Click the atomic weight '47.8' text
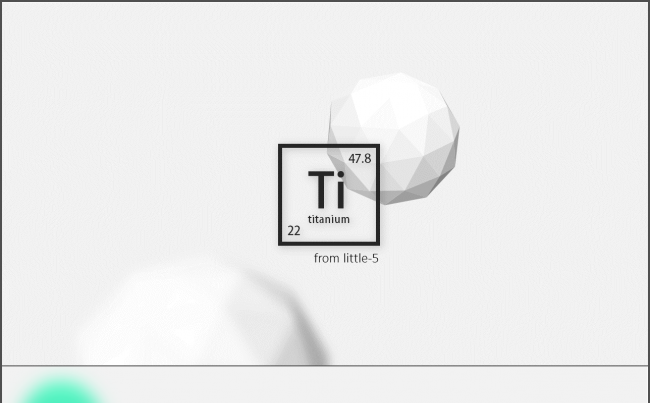The width and height of the screenshot is (650, 403). (x=359, y=158)
